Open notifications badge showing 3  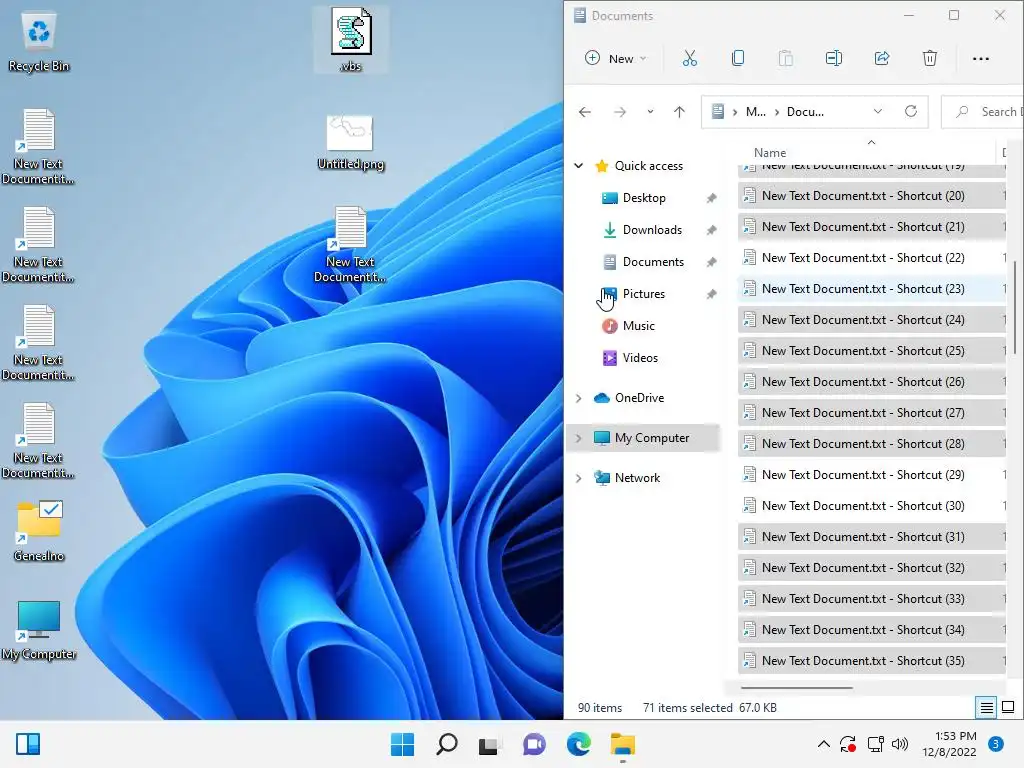[996, 744]
